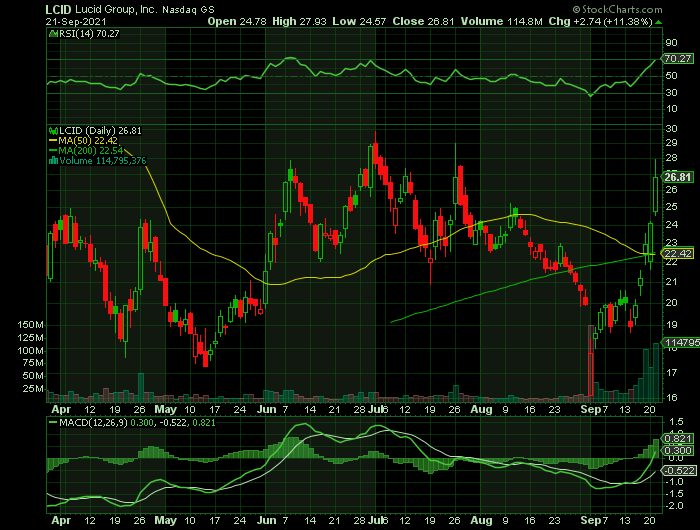Click the green MA(200) legend line marker
Screen dimensions: 700x530
click(x=53, y=150)
